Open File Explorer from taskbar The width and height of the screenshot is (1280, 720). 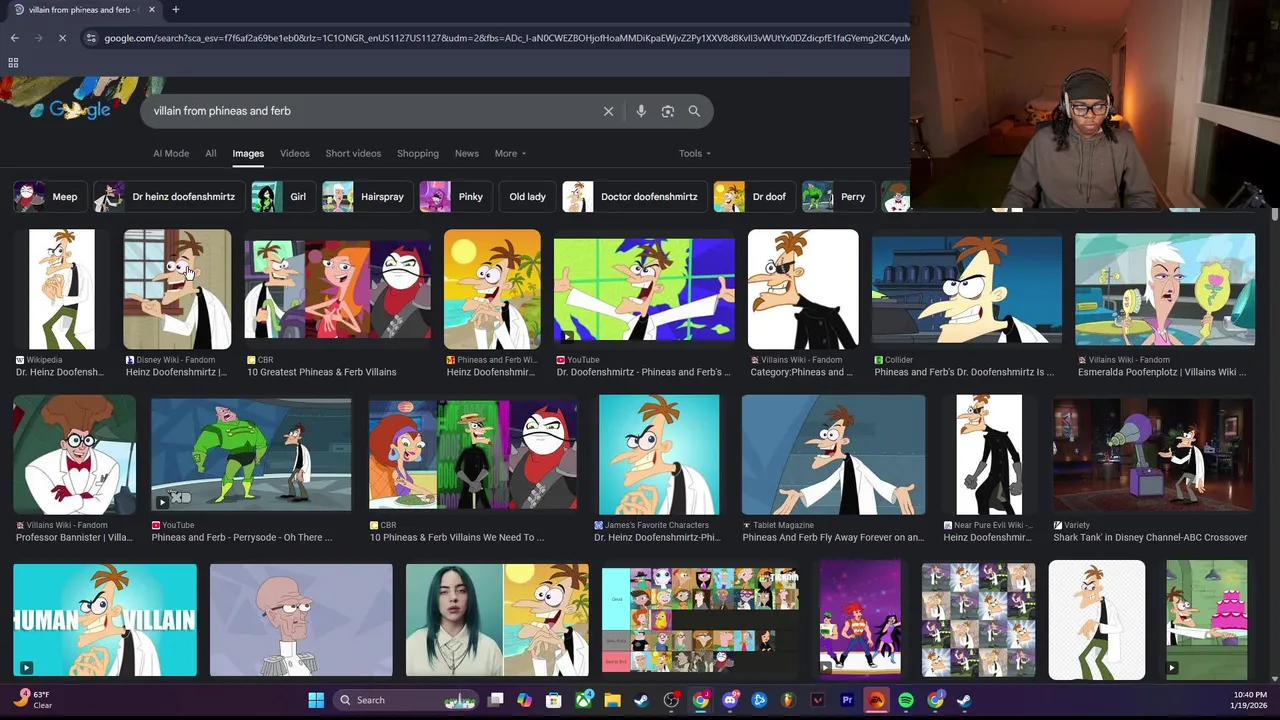pos(612,700)
